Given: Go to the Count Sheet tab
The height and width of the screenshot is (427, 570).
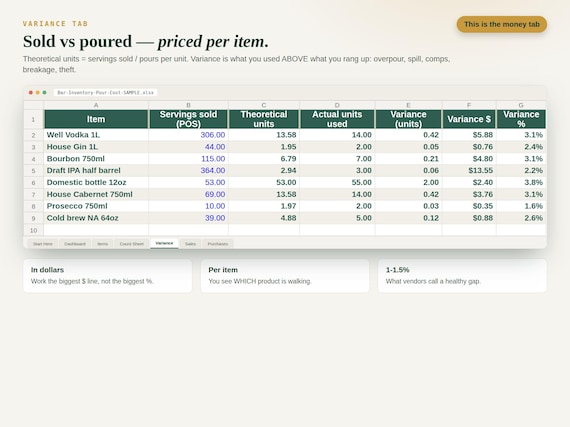Looking at the screenshot, I should tap(132, 244).
